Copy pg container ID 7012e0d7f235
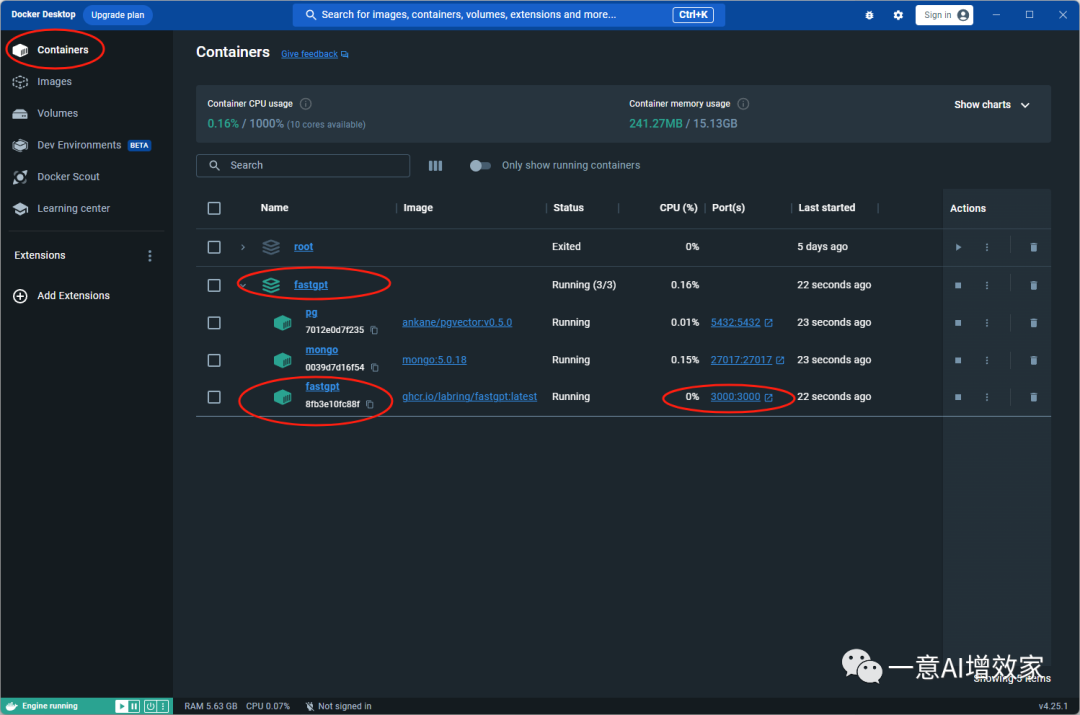 [x=374, y=330]
